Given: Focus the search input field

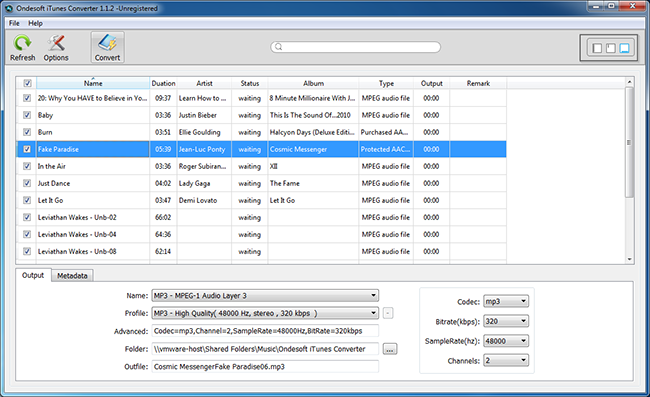Looking at the screenshot, I should [x=356, y=47].
